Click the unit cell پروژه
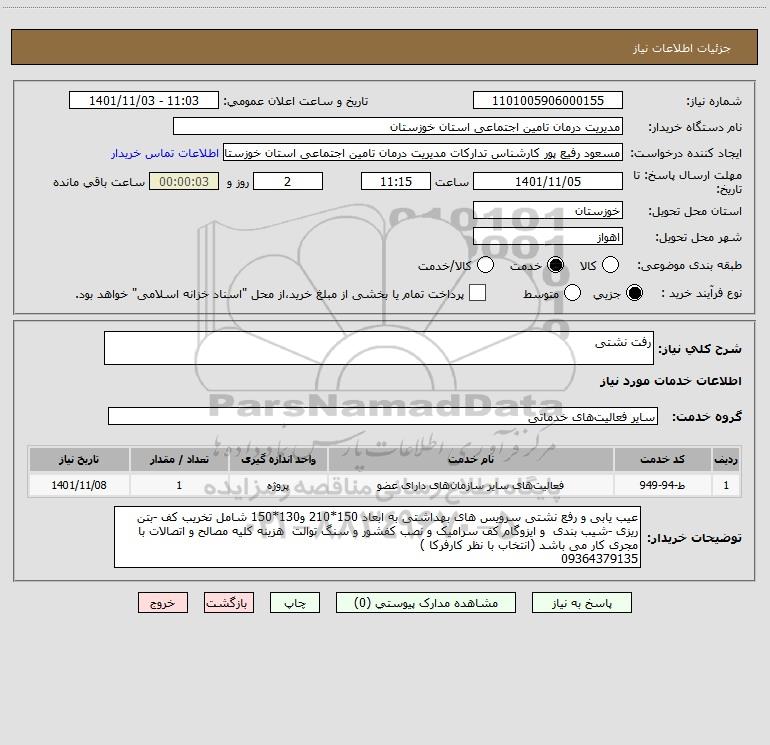Viewport: 770px width, 745px height. [278, 485]
